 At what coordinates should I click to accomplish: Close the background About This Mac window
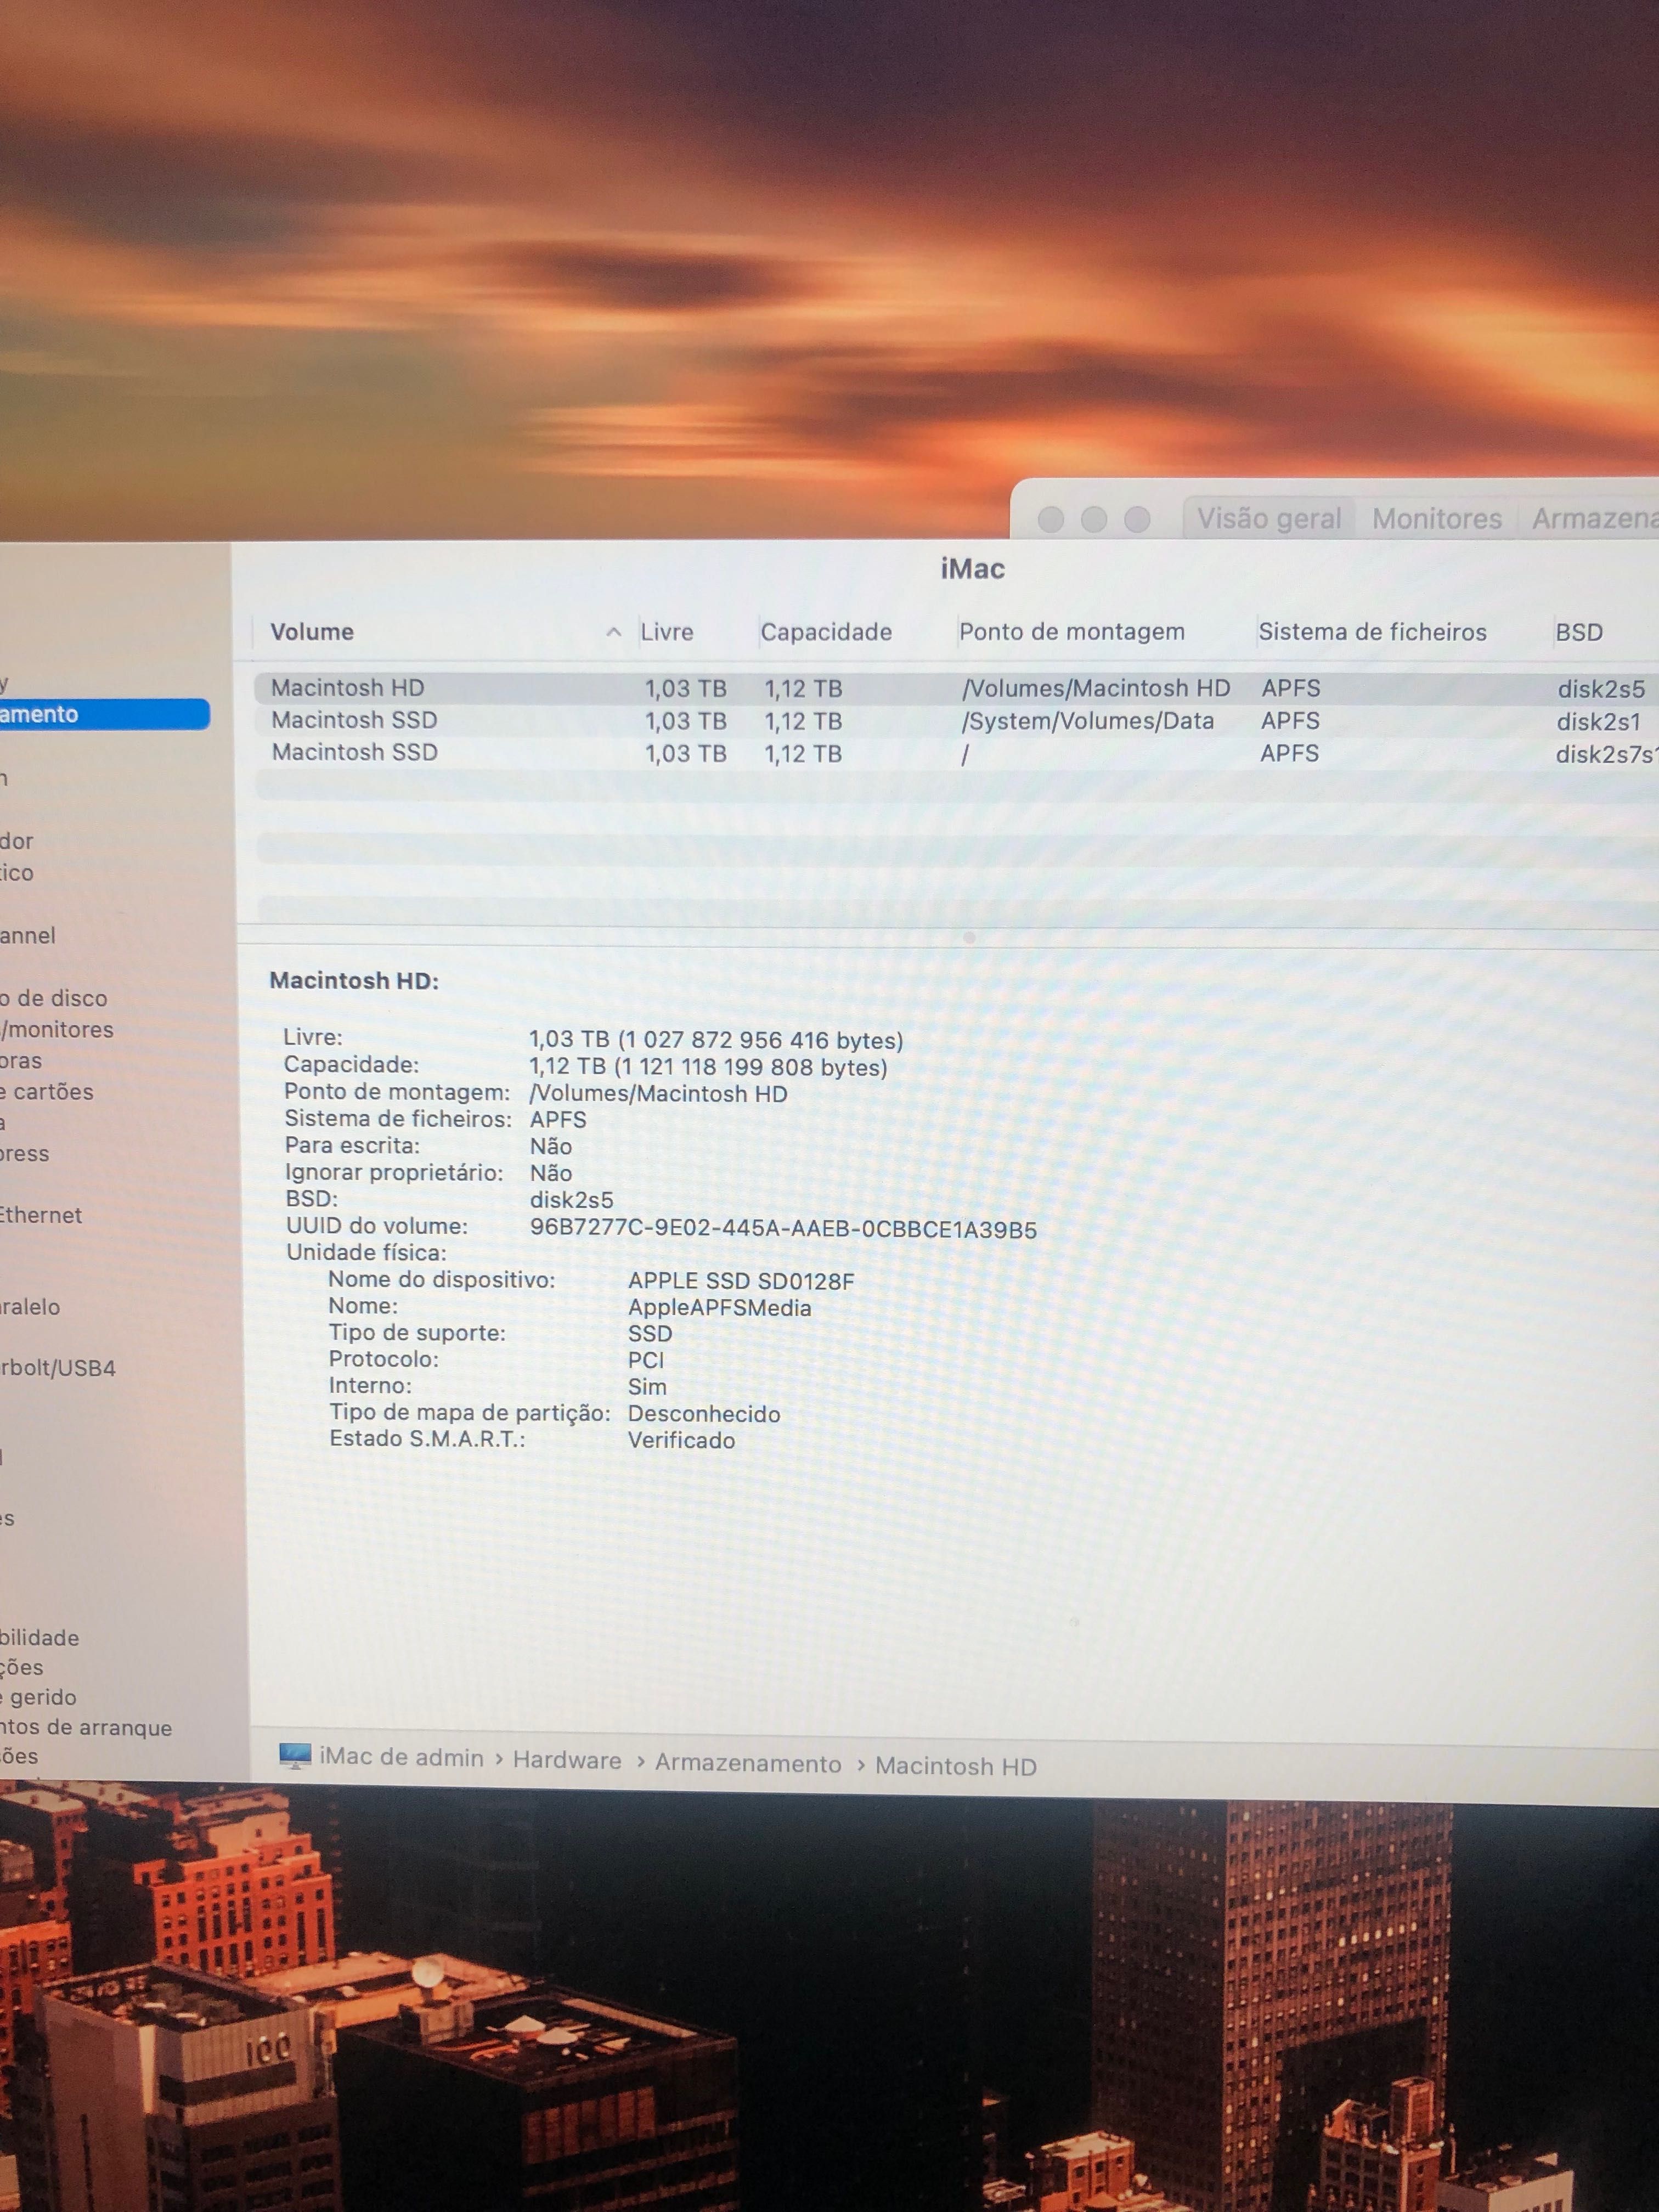[x=1050, y=519]
